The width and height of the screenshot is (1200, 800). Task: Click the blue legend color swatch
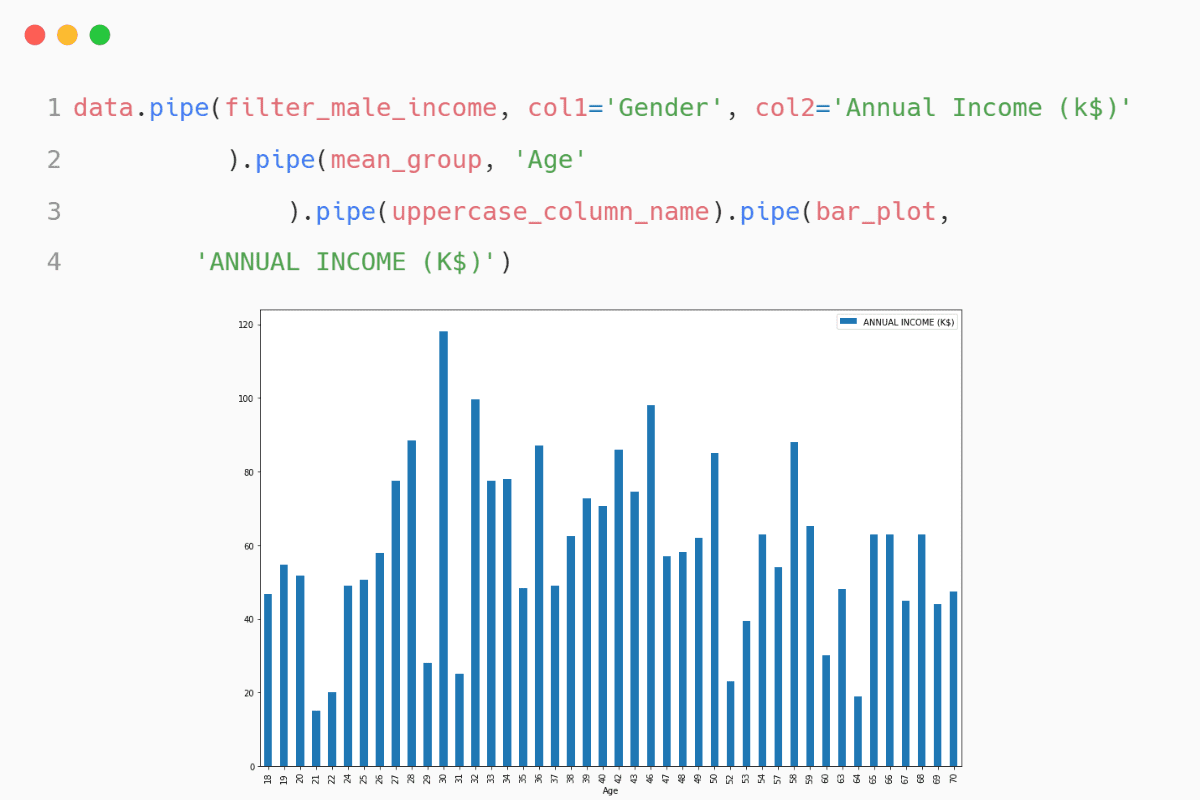point(848,322)
